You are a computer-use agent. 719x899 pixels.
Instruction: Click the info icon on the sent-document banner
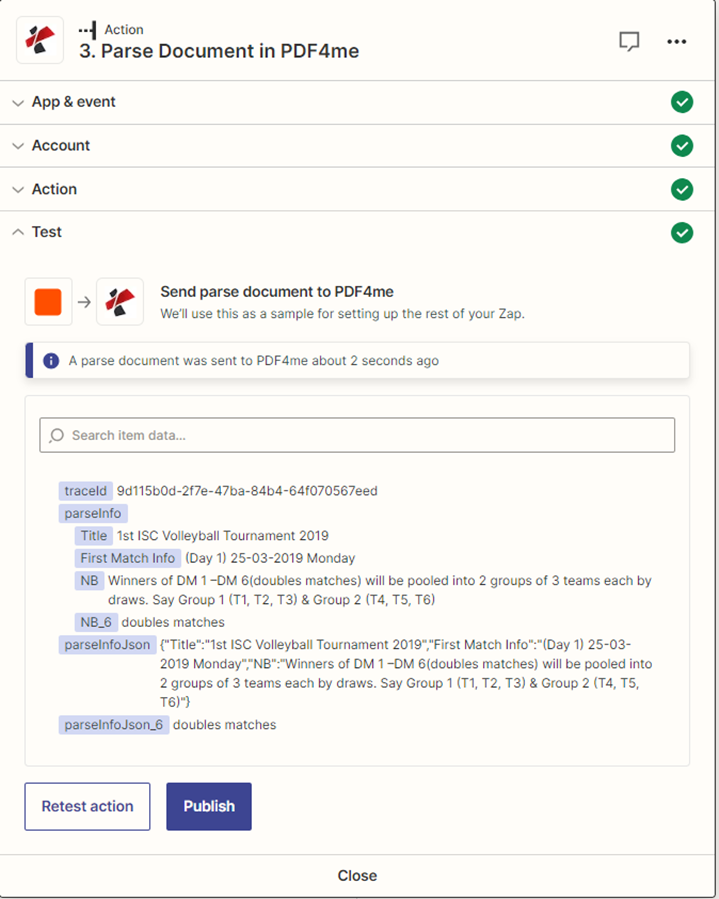(x=52, y=360)
